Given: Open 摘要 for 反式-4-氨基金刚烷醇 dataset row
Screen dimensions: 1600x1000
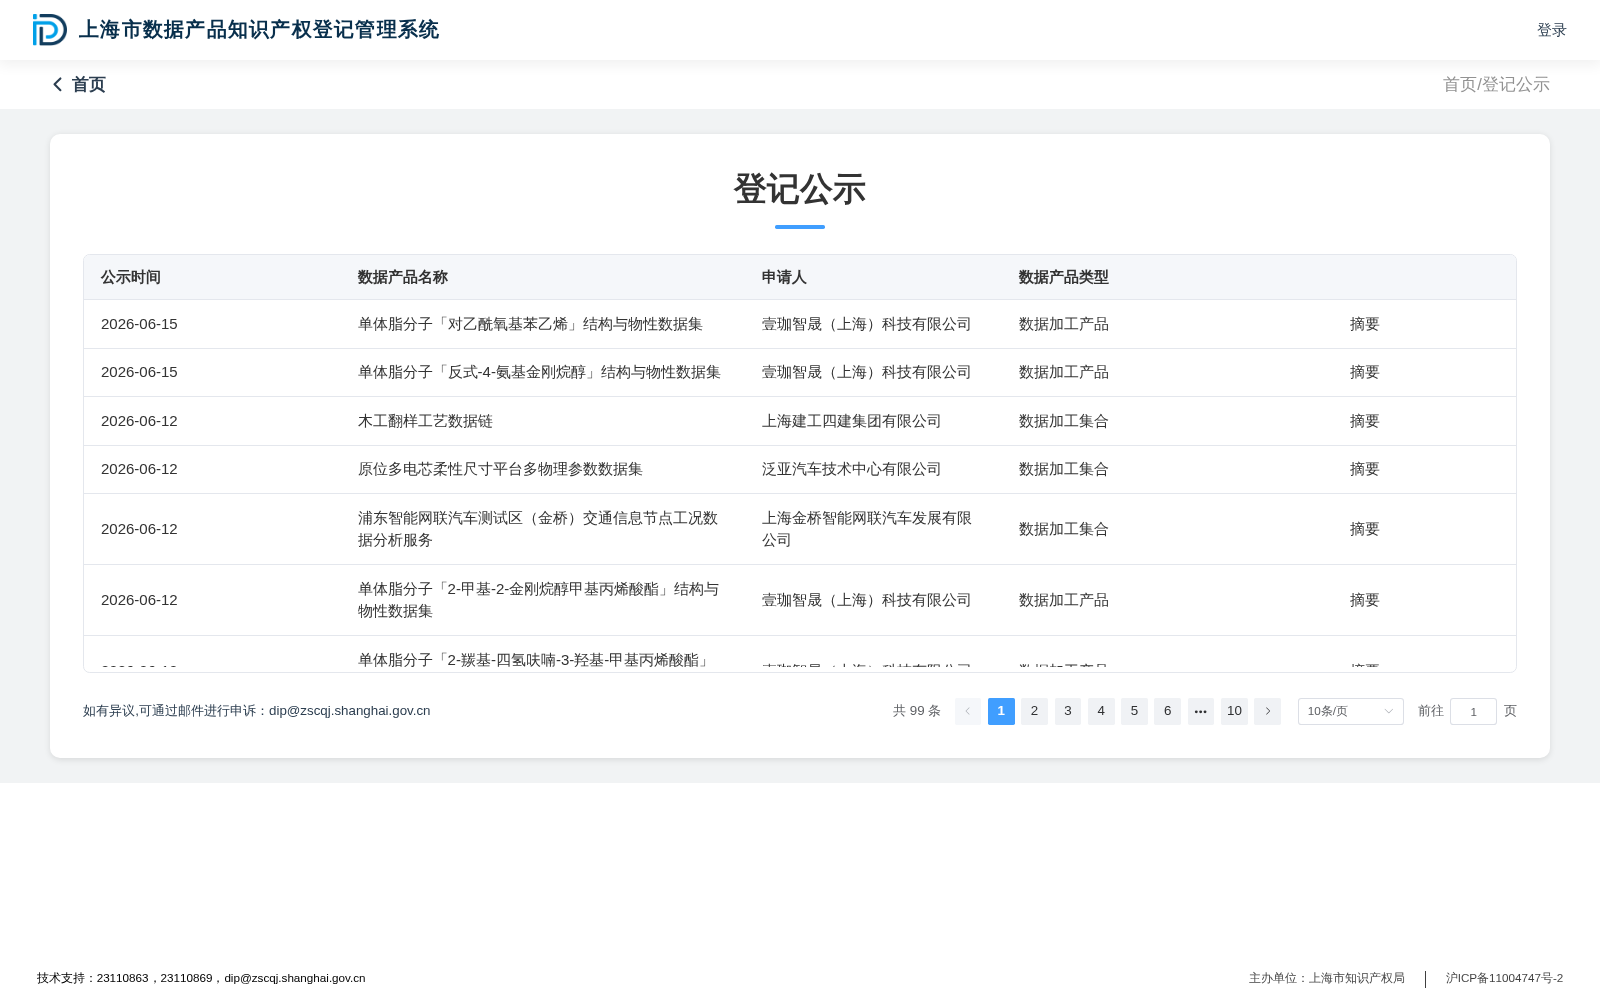Looking at the screenshot, I should click(x=1364, y=372).
